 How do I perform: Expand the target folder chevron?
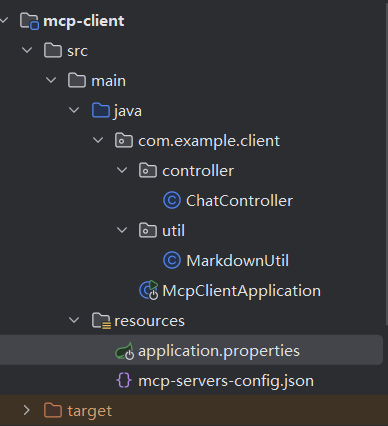(x=27, y=410)
